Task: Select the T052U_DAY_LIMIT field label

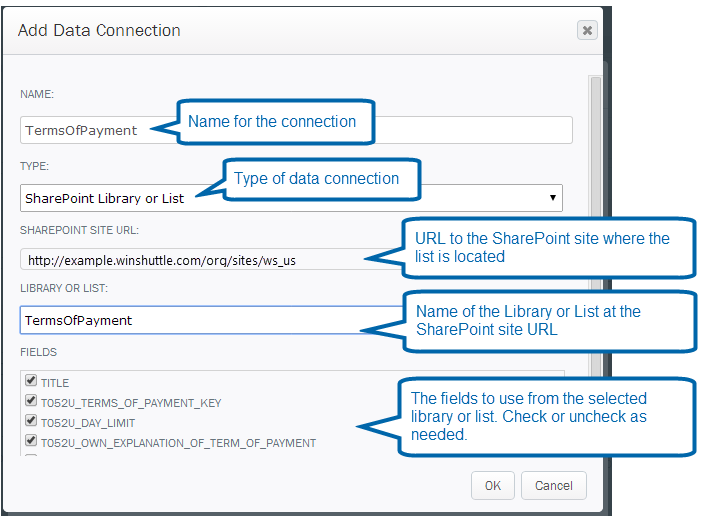Action: (x=88, y=423)
